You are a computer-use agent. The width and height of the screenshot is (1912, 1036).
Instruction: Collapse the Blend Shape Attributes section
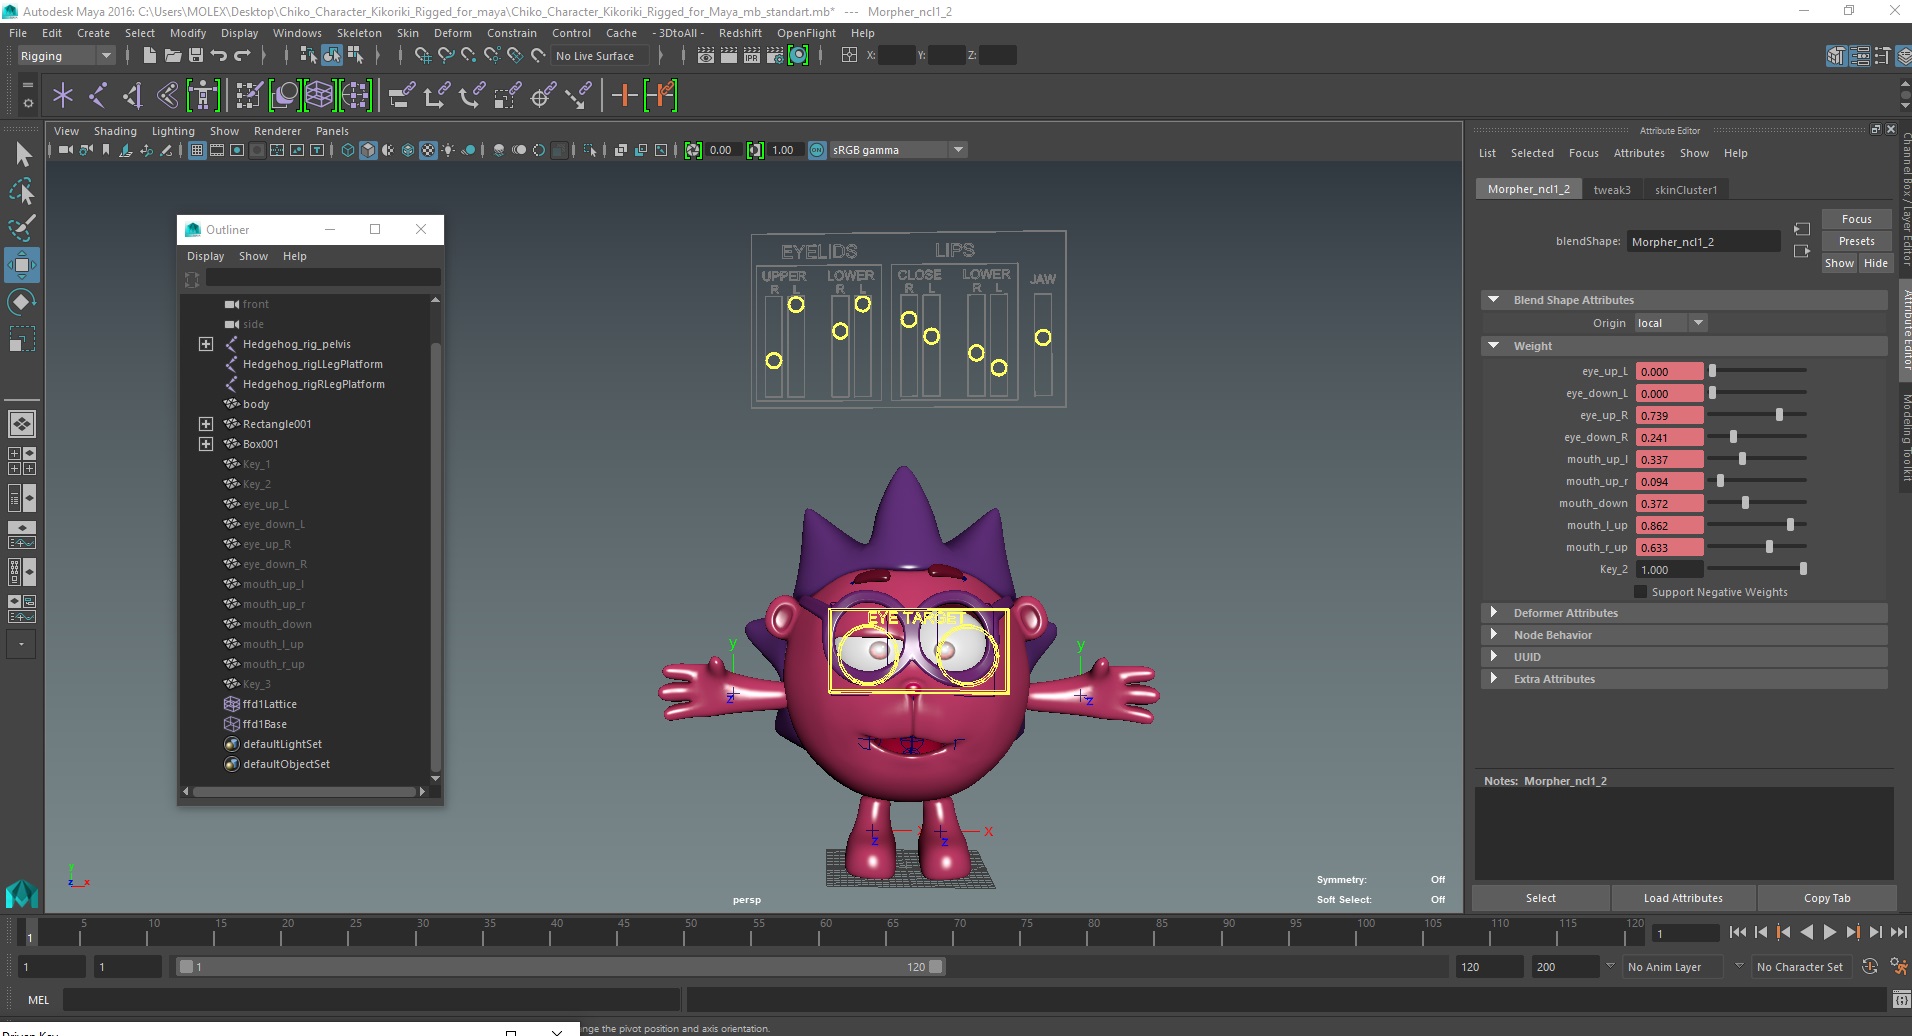(x=1493, y=300)
